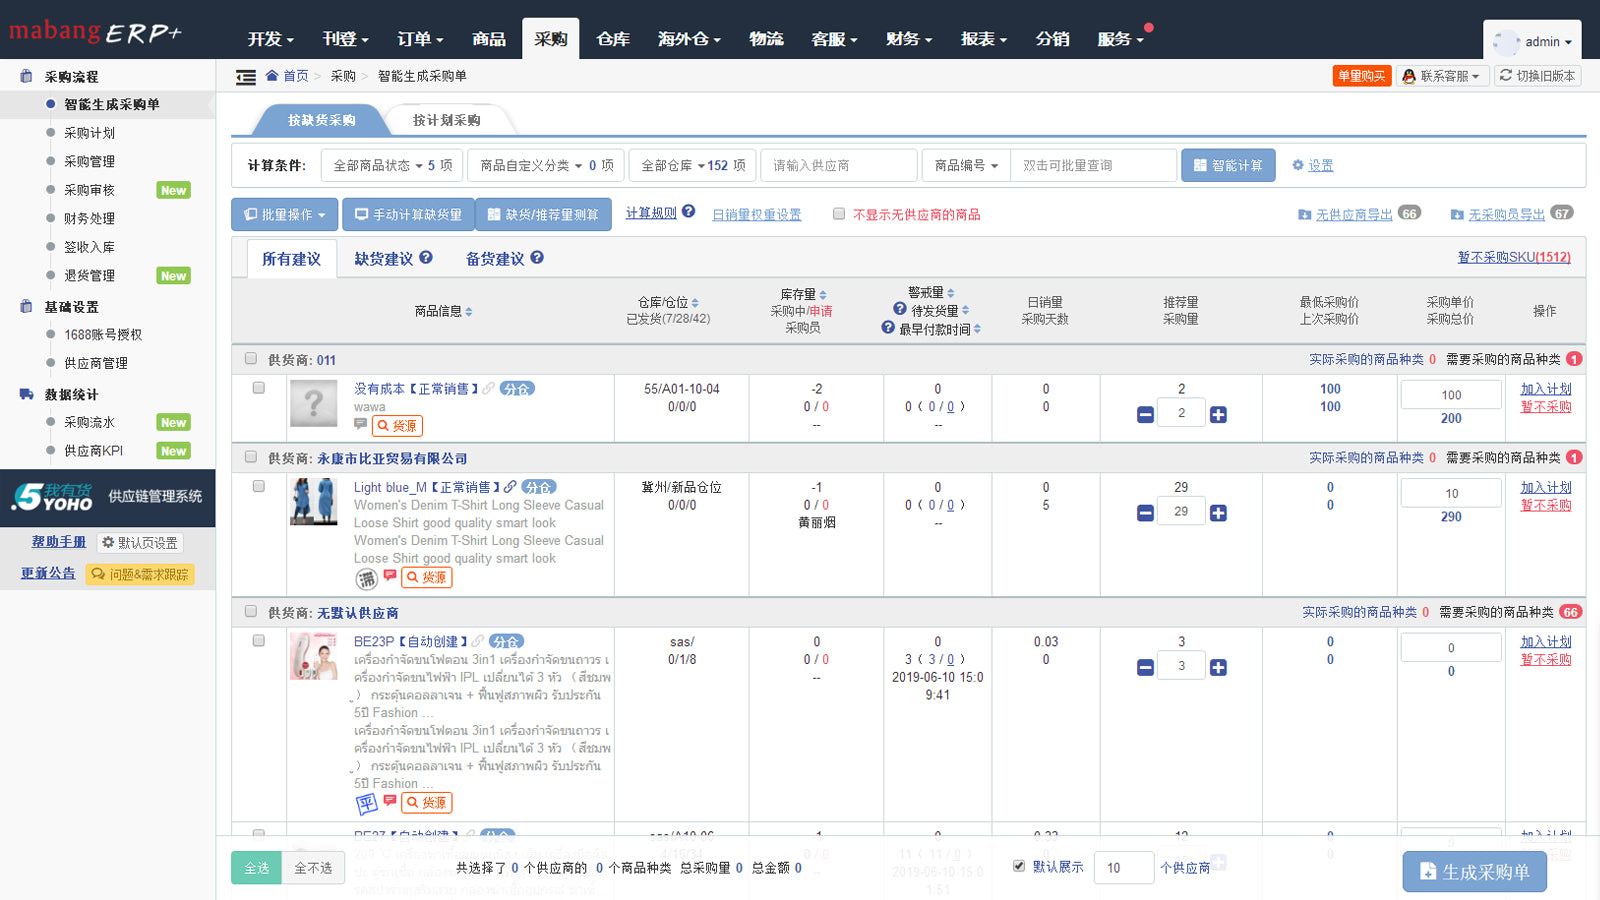
Task: Open settings via the gear icon
Action: pos(1297,165)
